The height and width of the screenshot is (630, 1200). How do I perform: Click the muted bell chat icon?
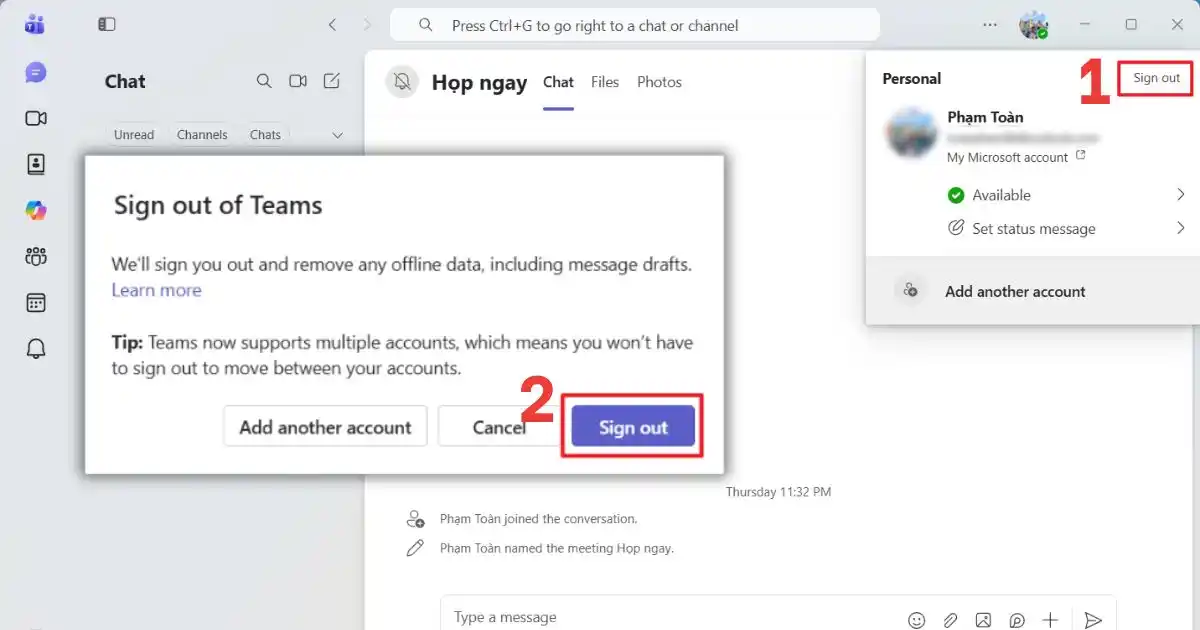click(402, 82)
